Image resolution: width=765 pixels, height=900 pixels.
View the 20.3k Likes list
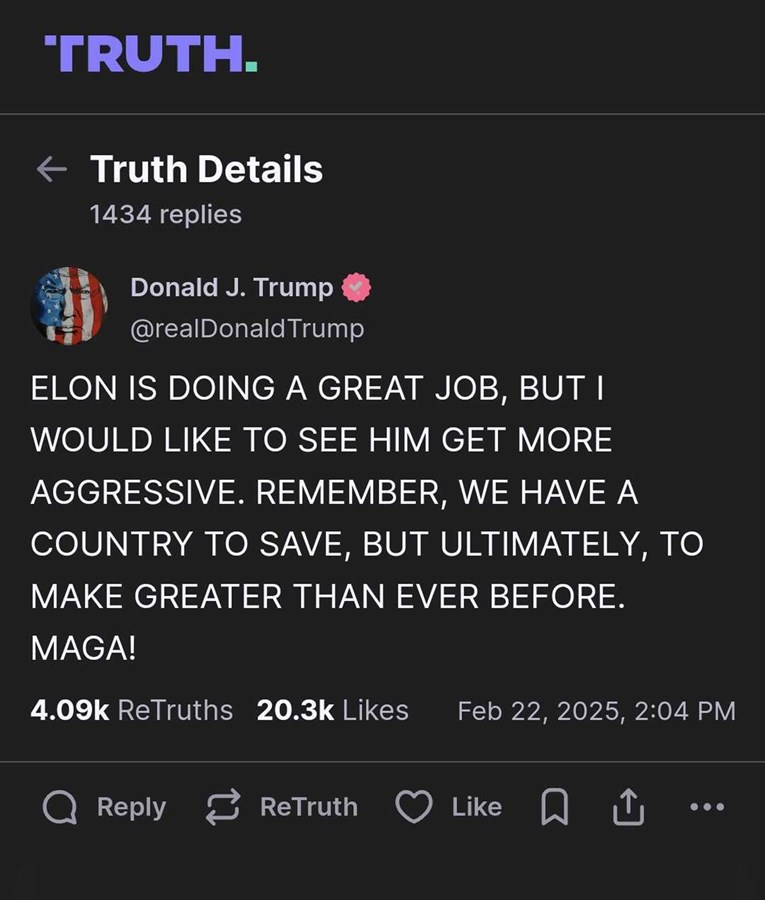pos(332,711)
